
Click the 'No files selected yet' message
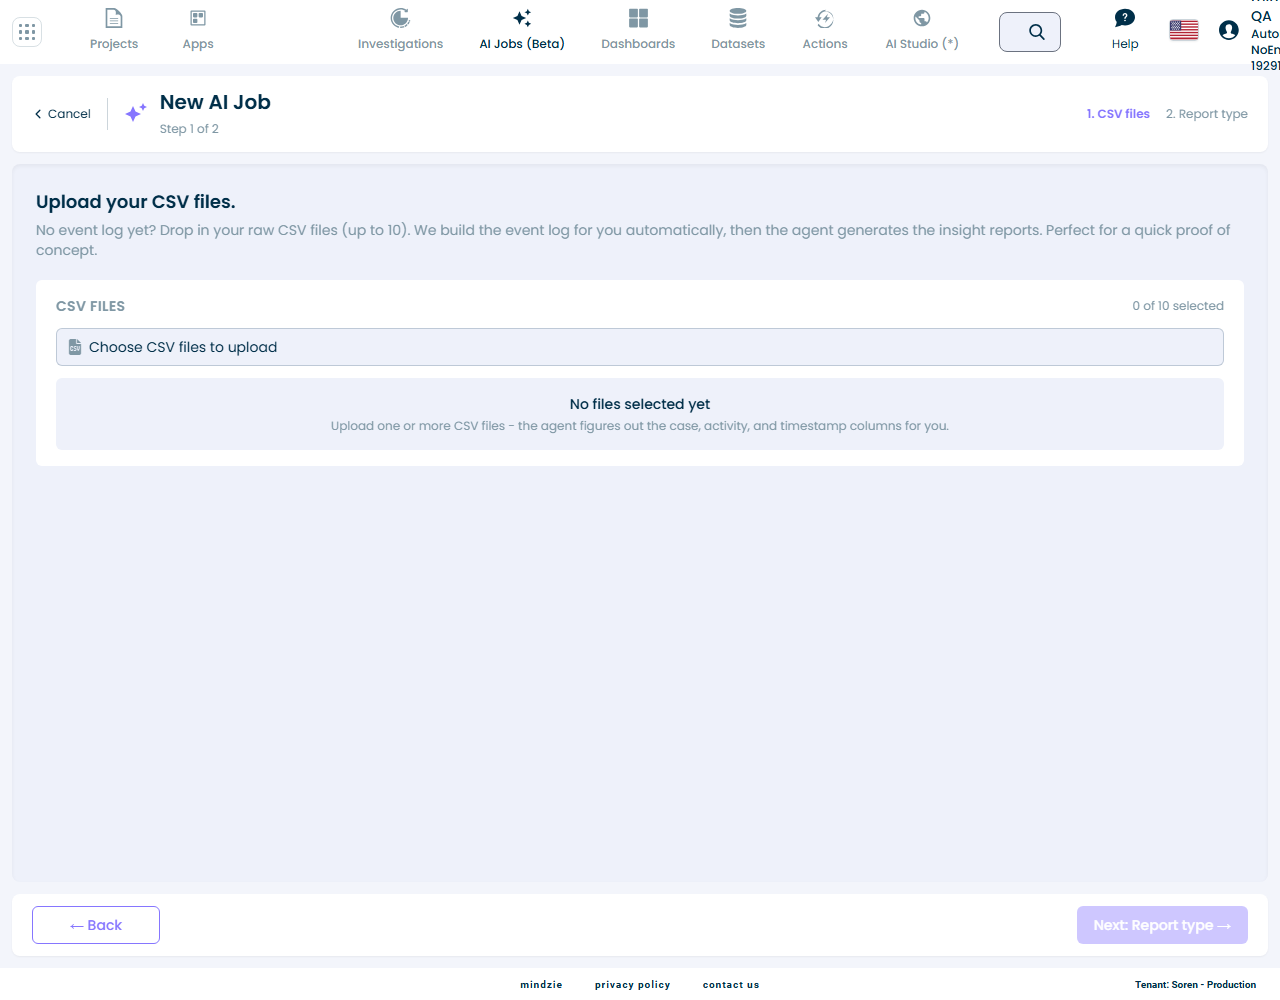click(x=640, y=404)
